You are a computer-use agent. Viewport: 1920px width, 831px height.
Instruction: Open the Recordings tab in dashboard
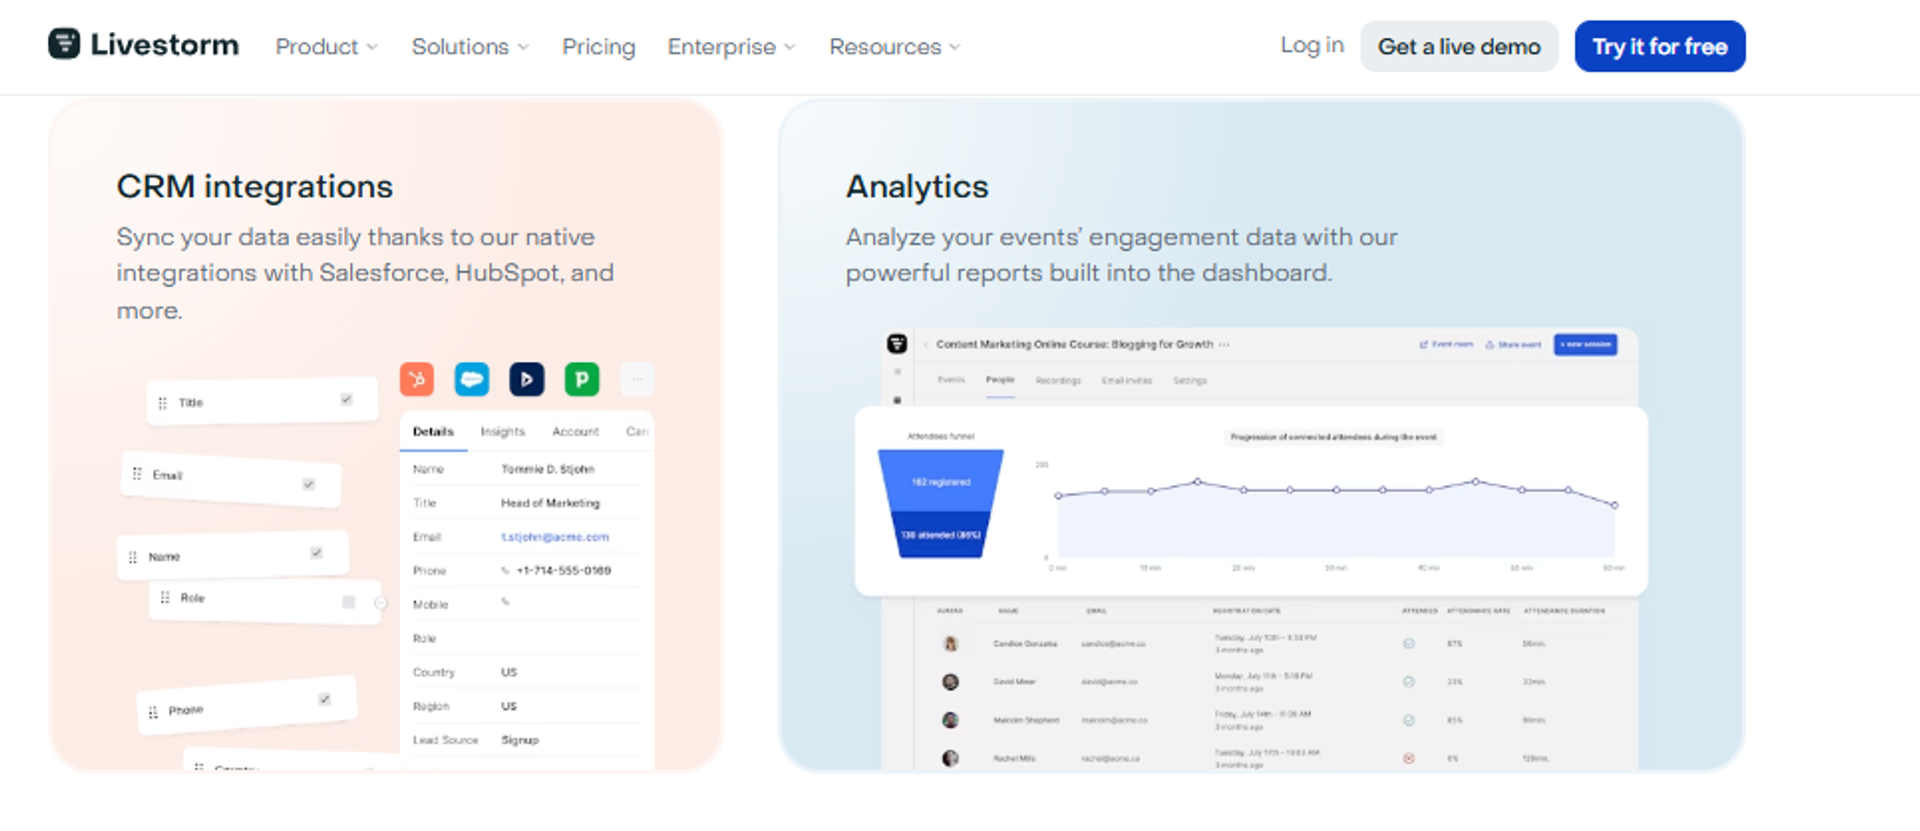[x=1058, y=381]
